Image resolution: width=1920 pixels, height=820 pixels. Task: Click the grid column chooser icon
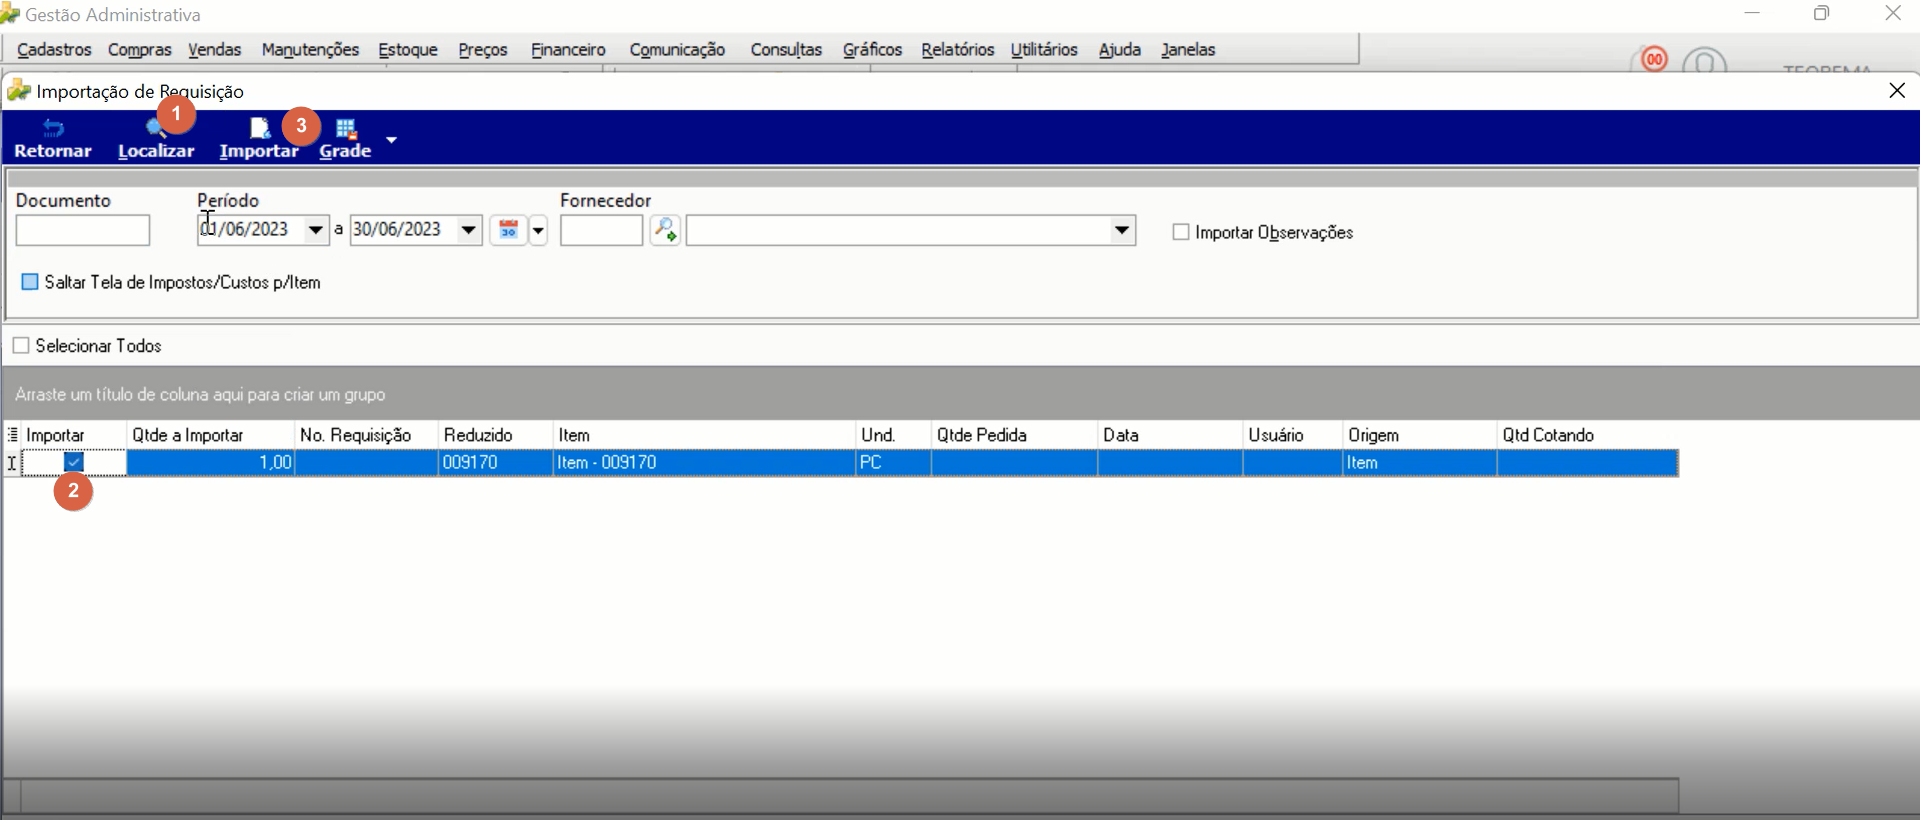pyautogui.click(x=12, y=435)
